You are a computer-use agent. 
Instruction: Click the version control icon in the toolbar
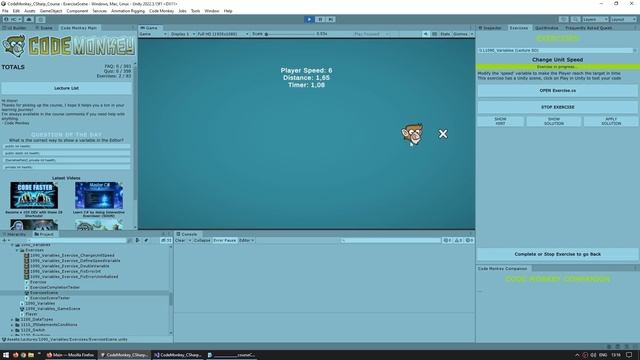point(40,19)
